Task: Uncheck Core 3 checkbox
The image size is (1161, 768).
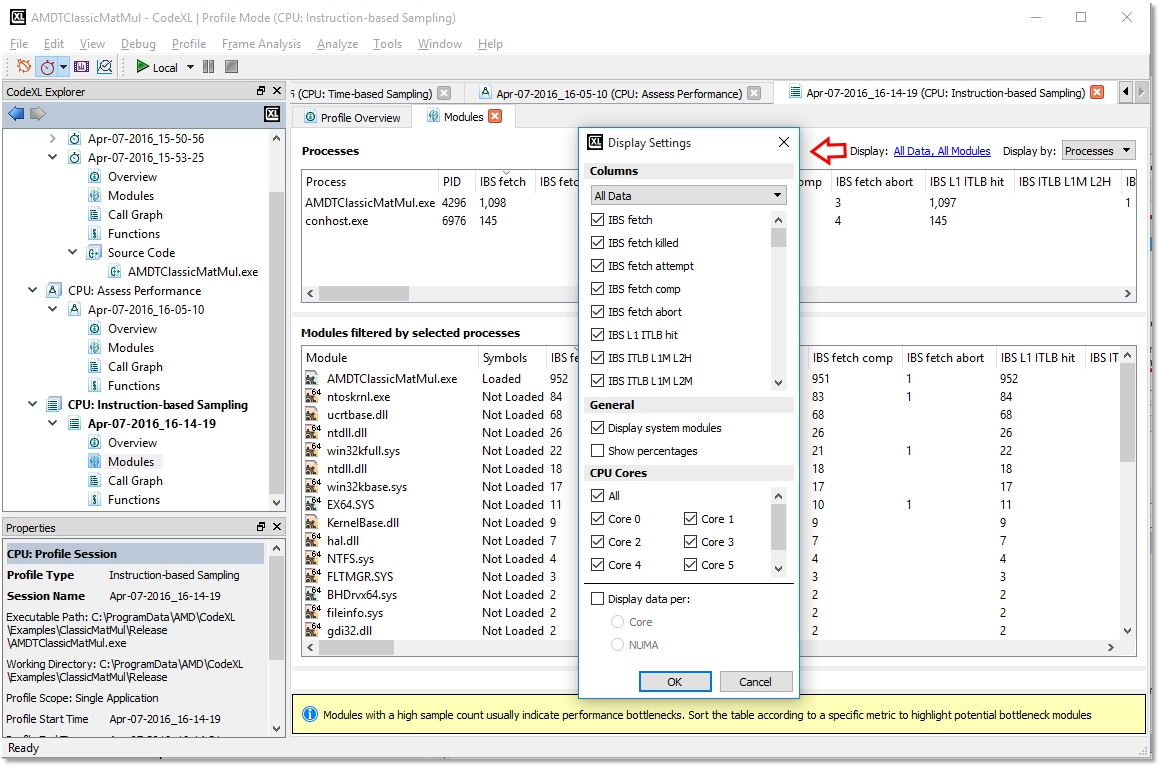Action: tap(690, 542)
